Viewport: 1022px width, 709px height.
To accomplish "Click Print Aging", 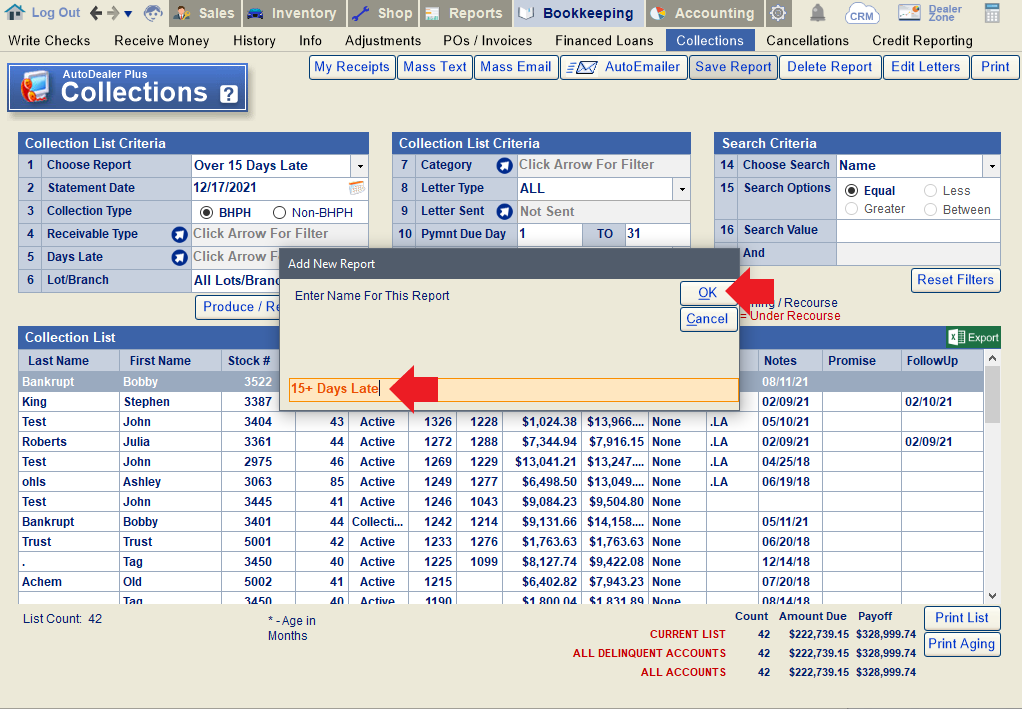I will [x=962, y=644].
